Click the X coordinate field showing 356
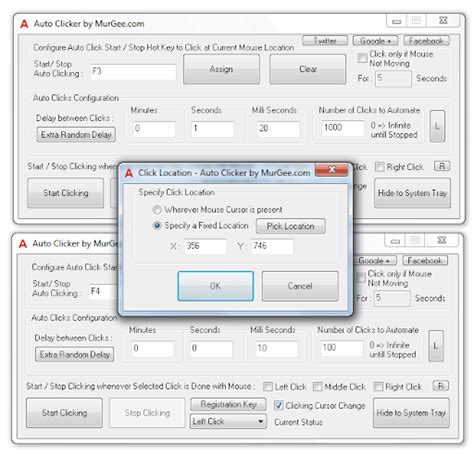The width and height of the screenshot is (474, 454). coord(205,246)
